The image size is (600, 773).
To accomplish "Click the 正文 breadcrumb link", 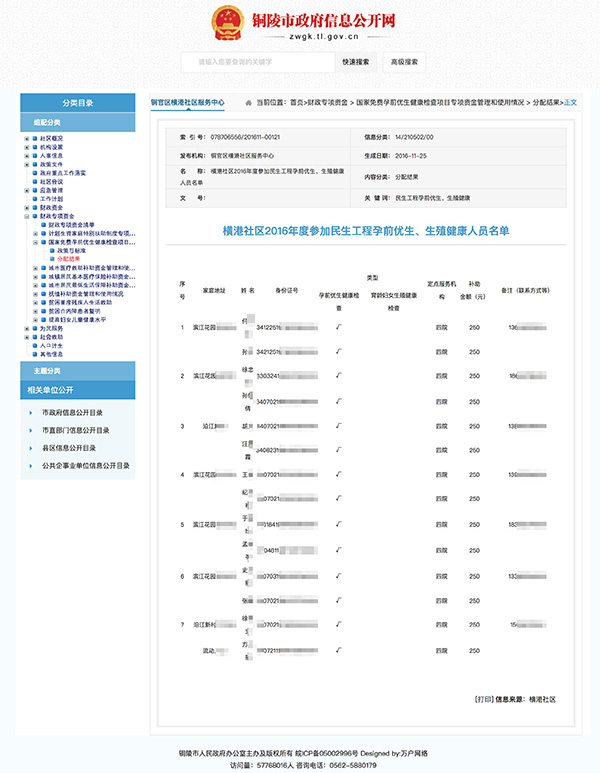I will [570, 103].
